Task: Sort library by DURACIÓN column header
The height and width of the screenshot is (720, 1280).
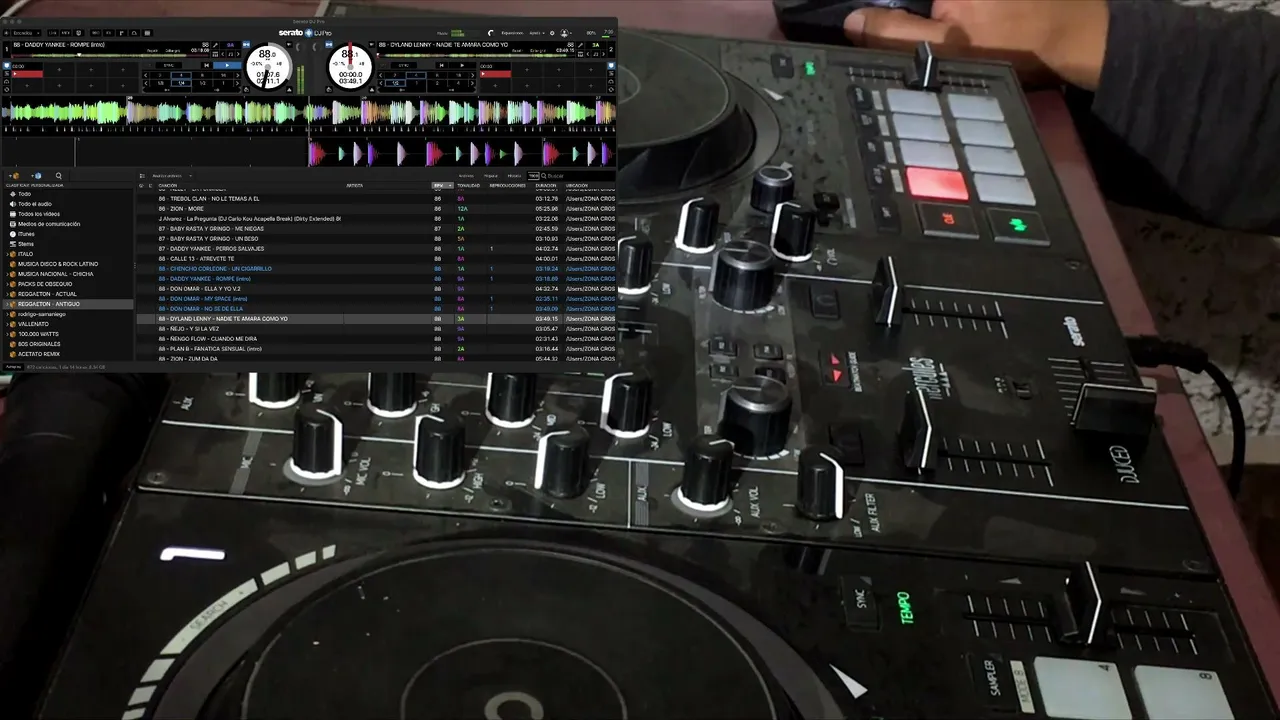Action: point(546,186)
